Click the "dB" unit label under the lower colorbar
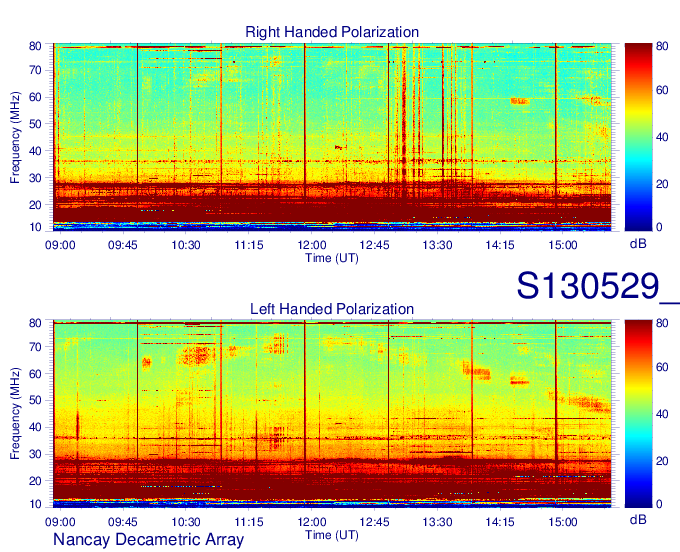Viewport: 680px width, 552px height. click(638, 520)
